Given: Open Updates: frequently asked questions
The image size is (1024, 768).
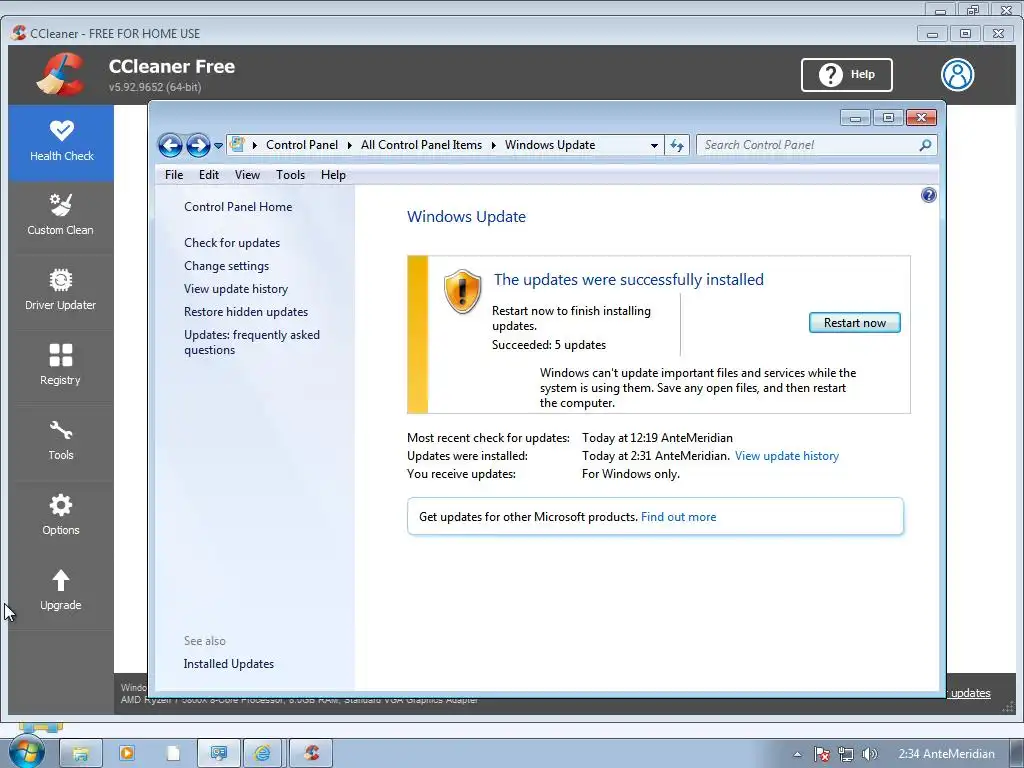Looking at the screenshot, I should click(251, 342).
